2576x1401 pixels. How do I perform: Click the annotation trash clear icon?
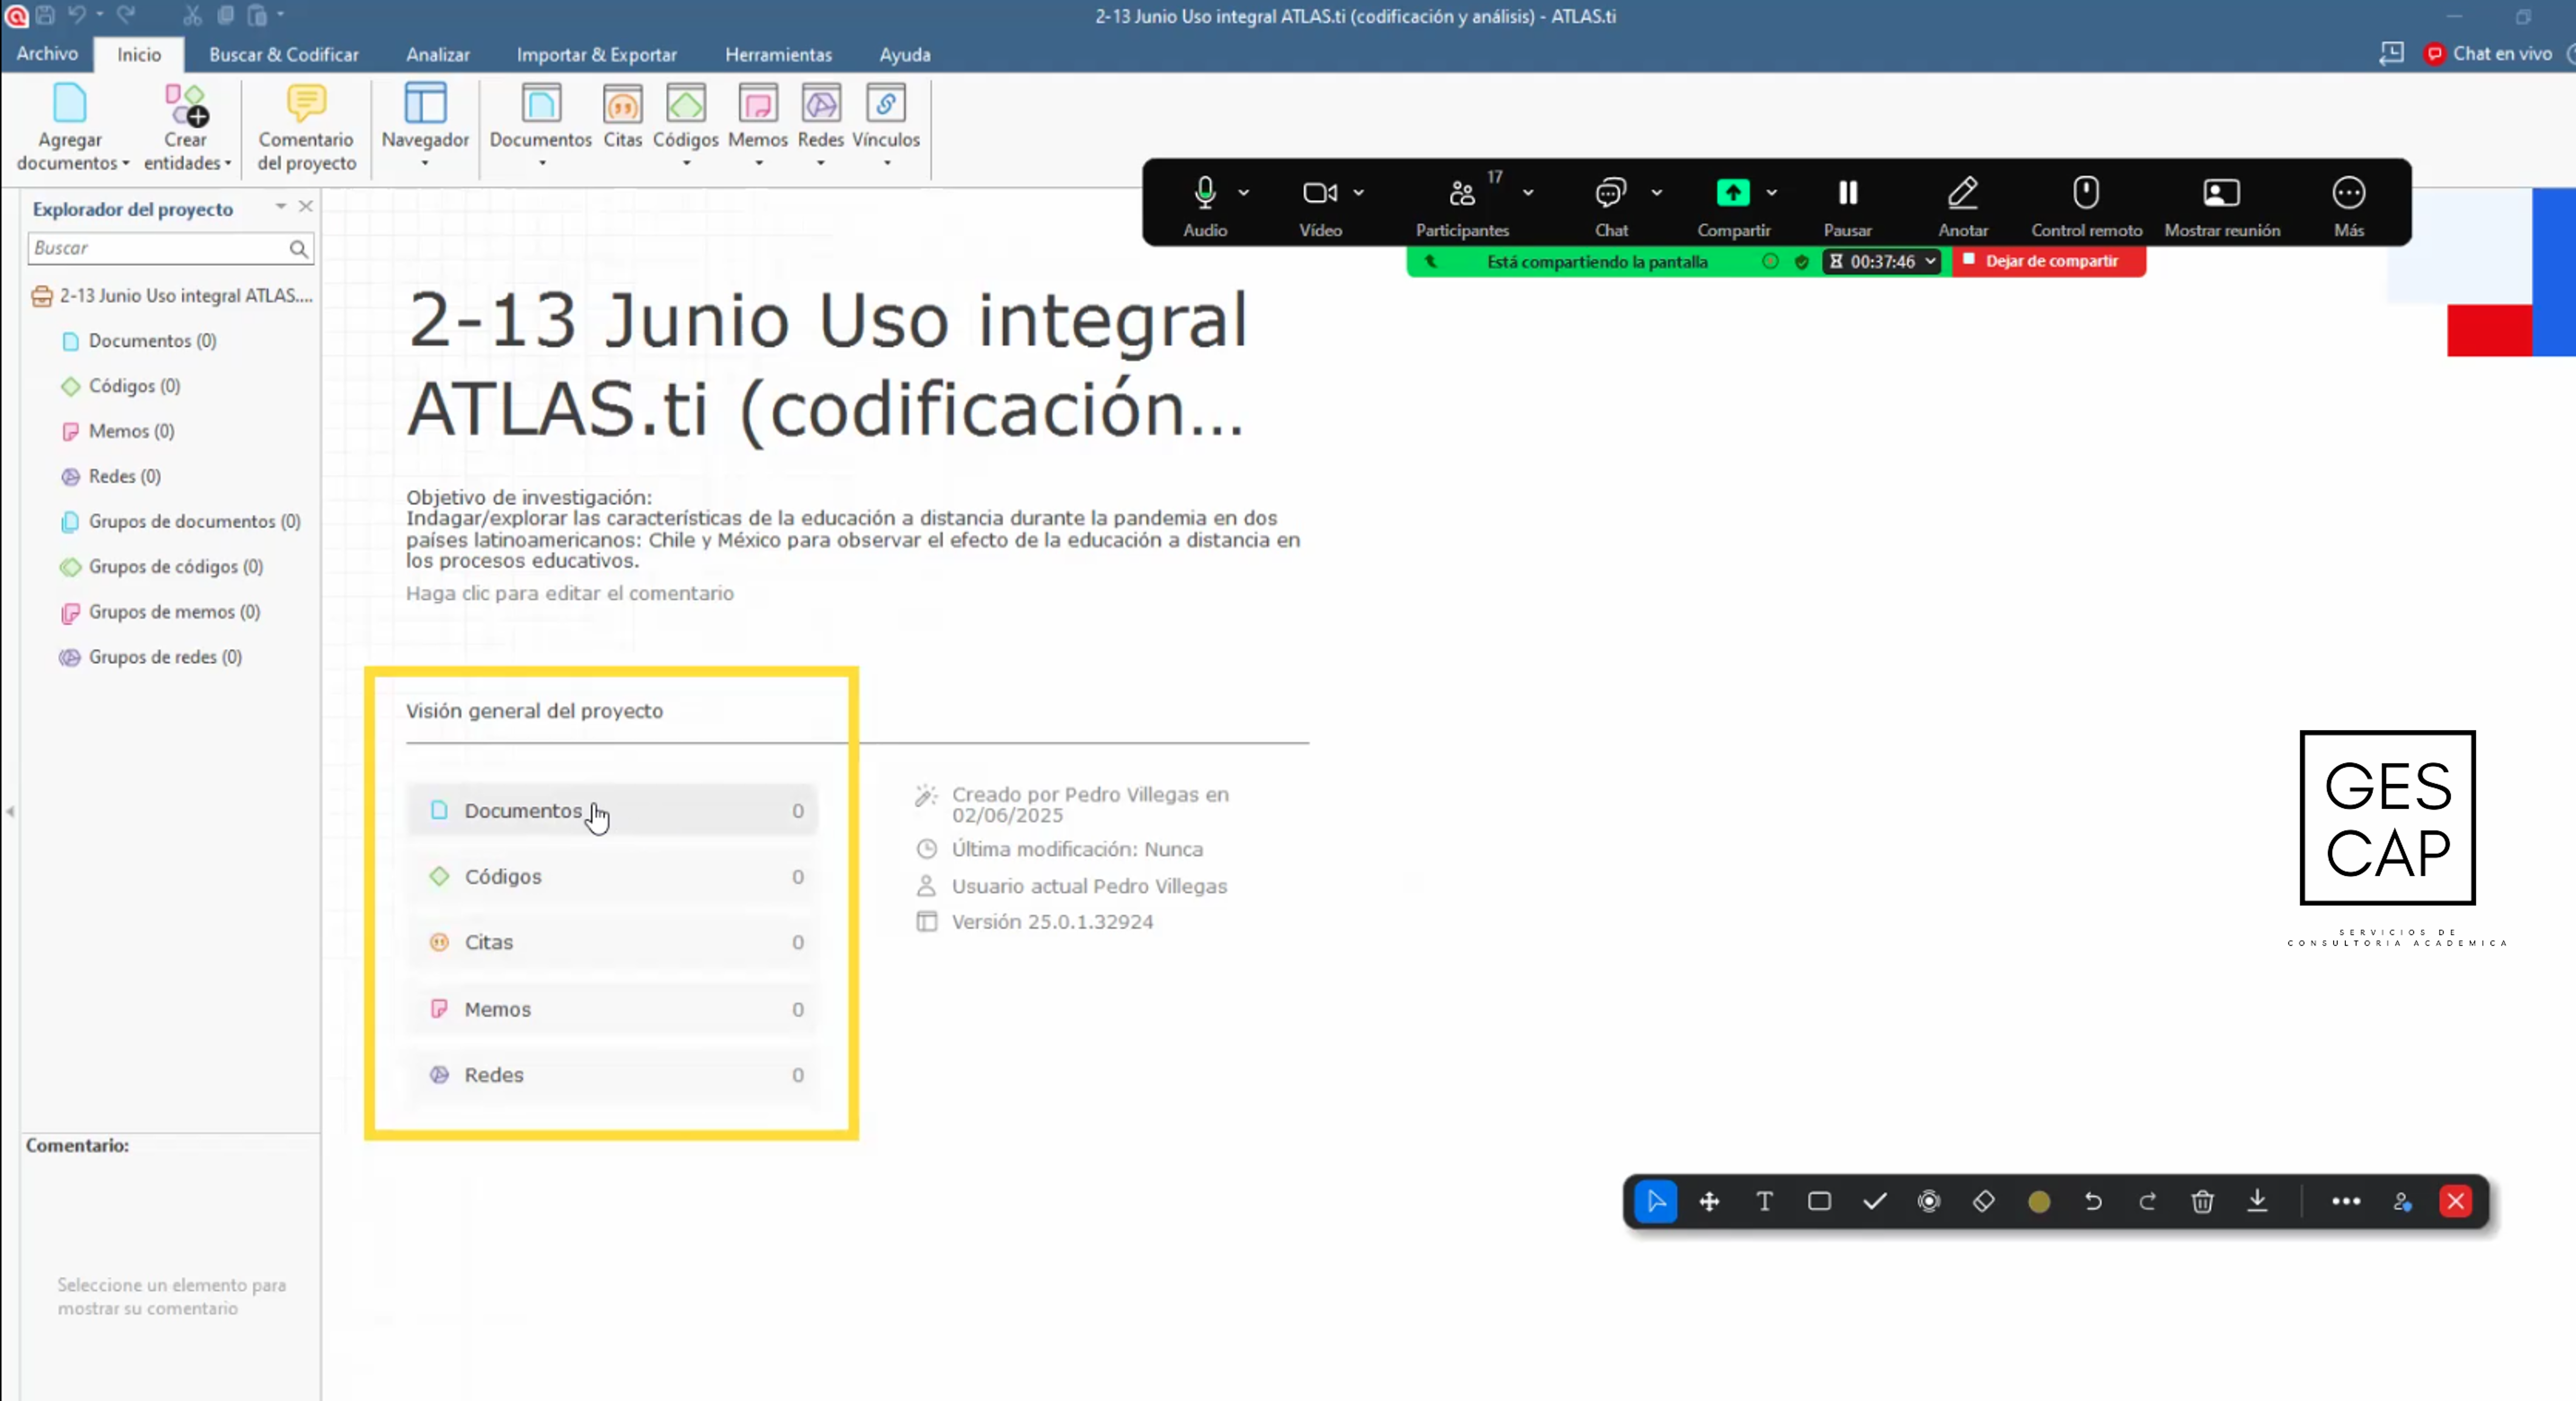click(2202, 1201)
